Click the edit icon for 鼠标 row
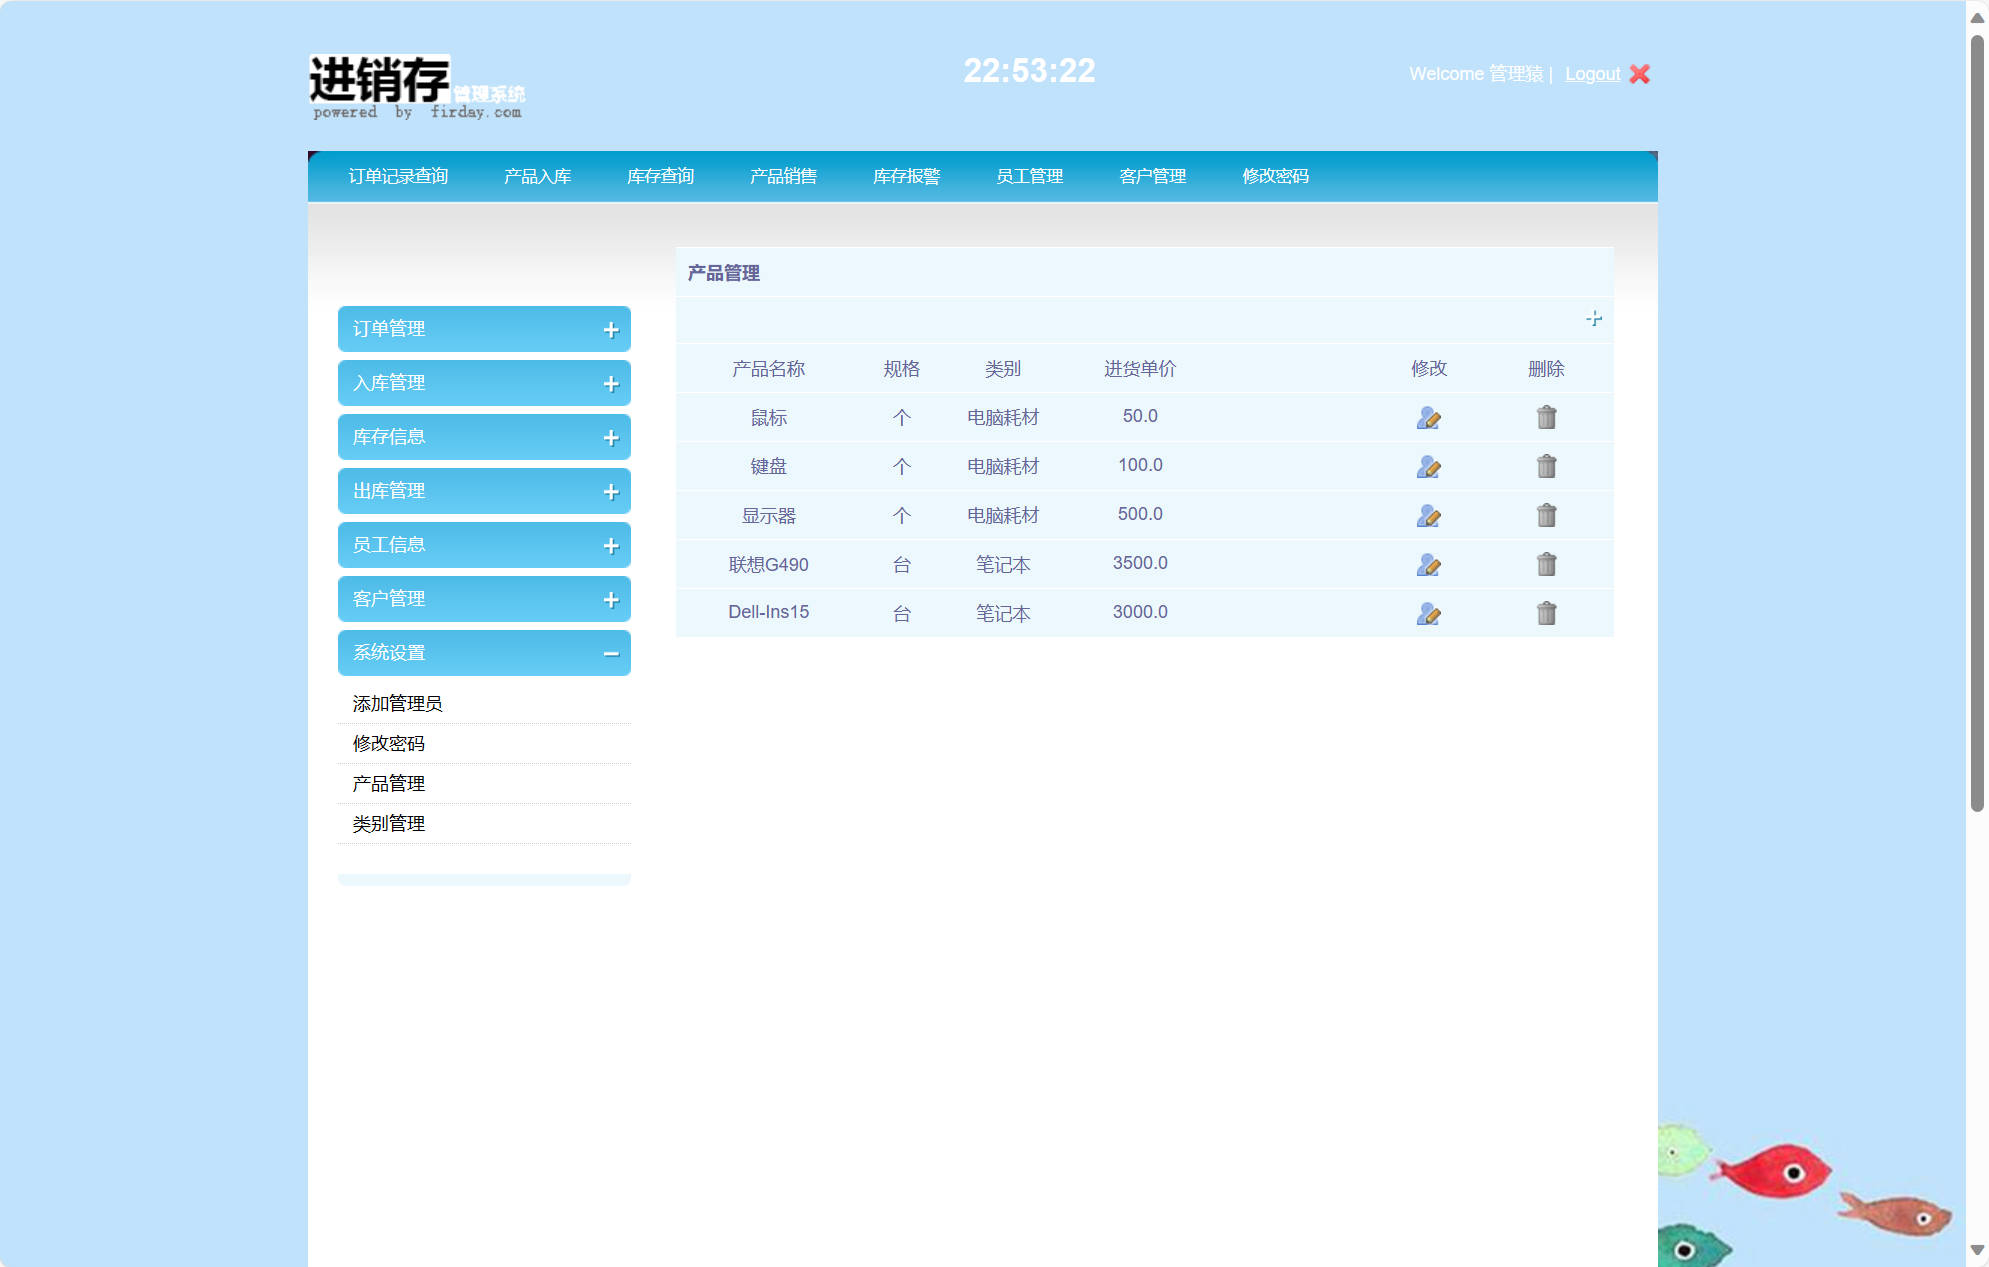 tap(1428, 418)
